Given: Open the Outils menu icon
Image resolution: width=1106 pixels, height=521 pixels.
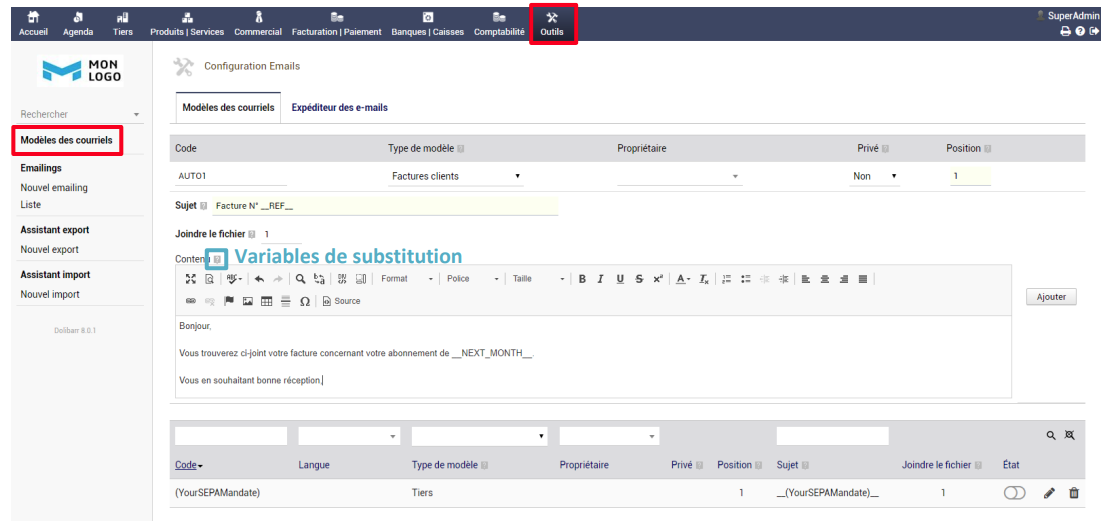Looking at the screenshot, I should 553,23.
